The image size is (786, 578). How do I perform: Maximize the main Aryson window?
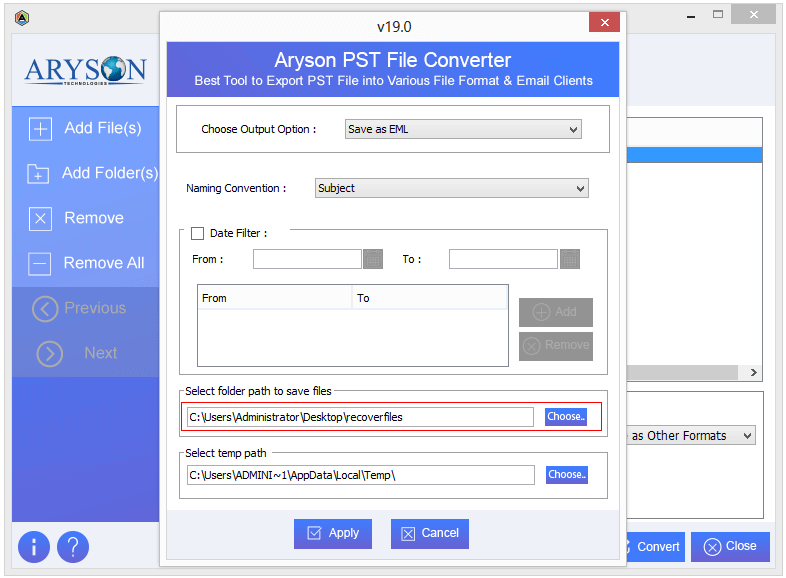tap(718, 15)
